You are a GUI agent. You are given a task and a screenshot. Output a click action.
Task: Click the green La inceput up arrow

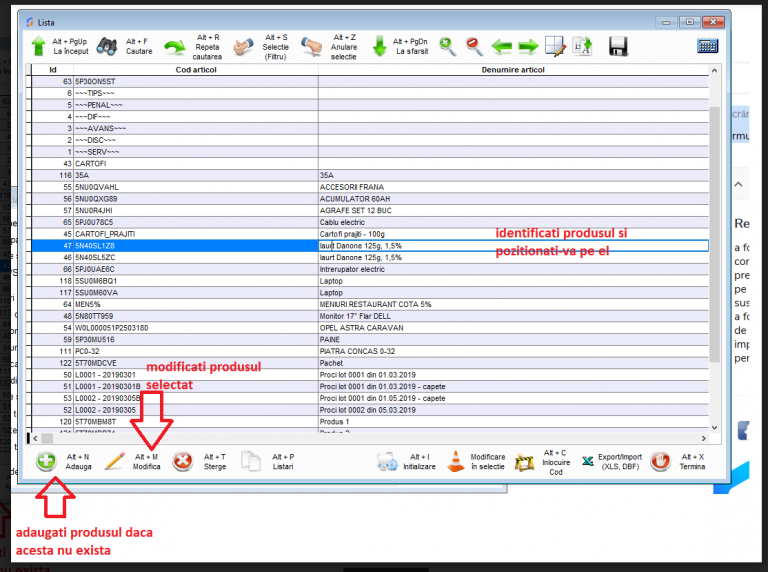(39, 46)
